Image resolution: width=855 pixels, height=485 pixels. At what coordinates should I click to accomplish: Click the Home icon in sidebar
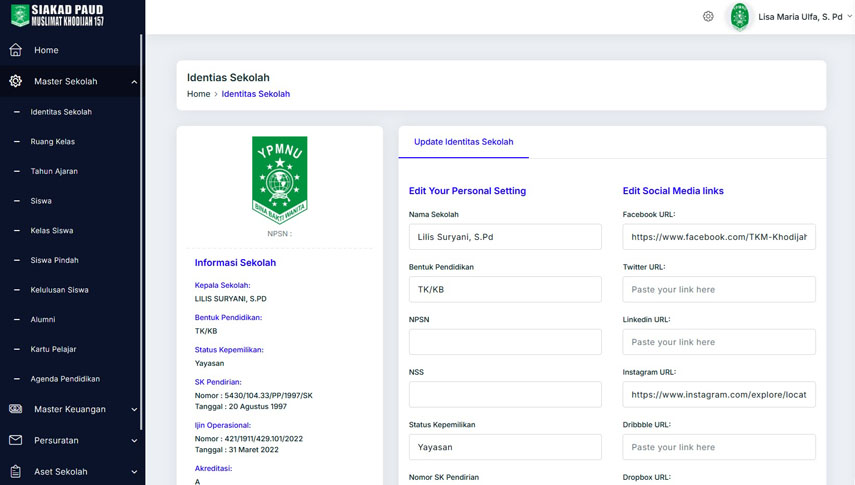point(15,50)
